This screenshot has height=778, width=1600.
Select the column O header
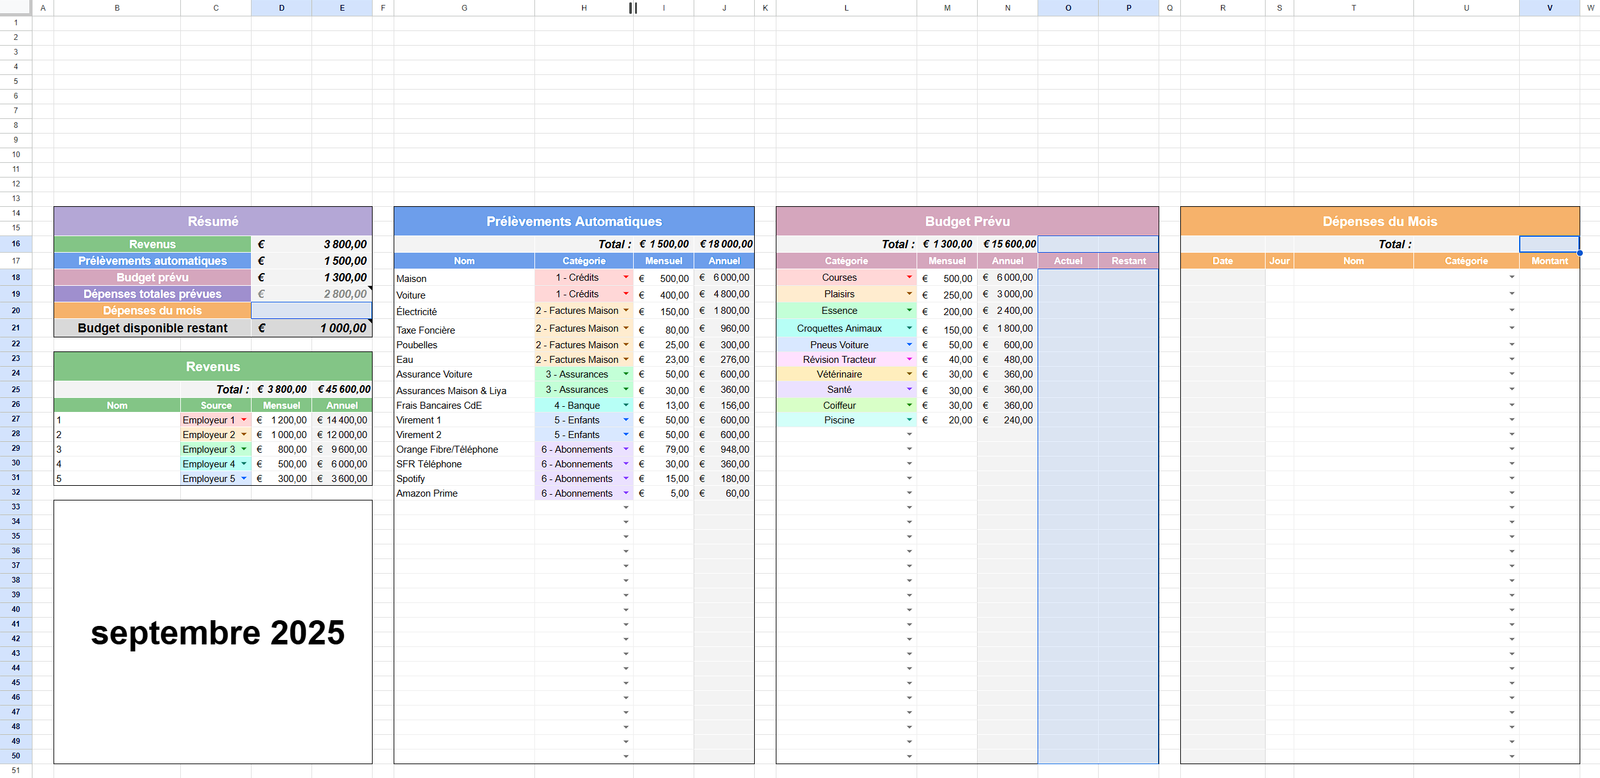[1067, 8]
